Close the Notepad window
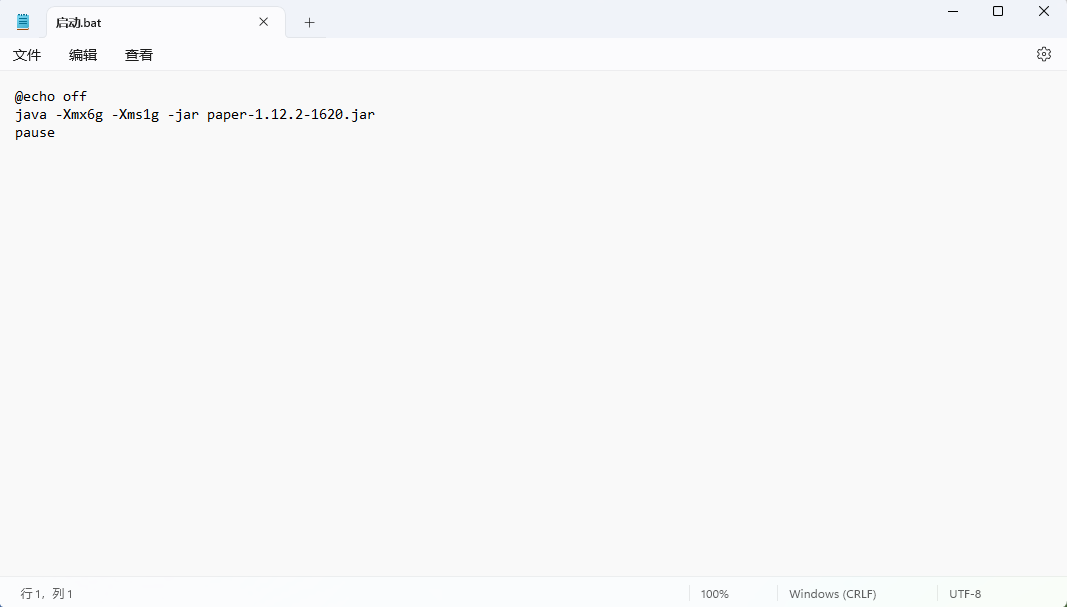1067x607 pixels. pos(1044,11)
